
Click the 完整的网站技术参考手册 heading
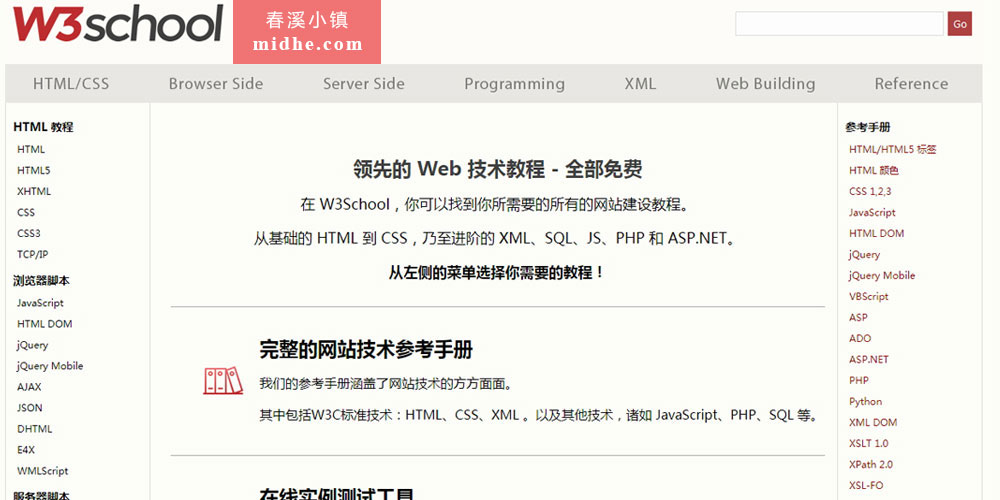[366, 349]
